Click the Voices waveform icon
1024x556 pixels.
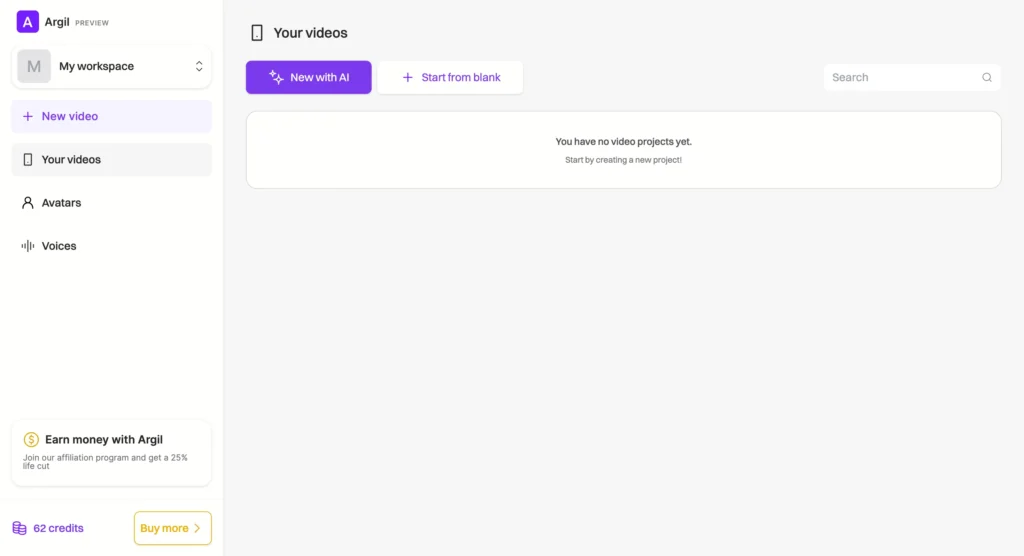point(27,246)
